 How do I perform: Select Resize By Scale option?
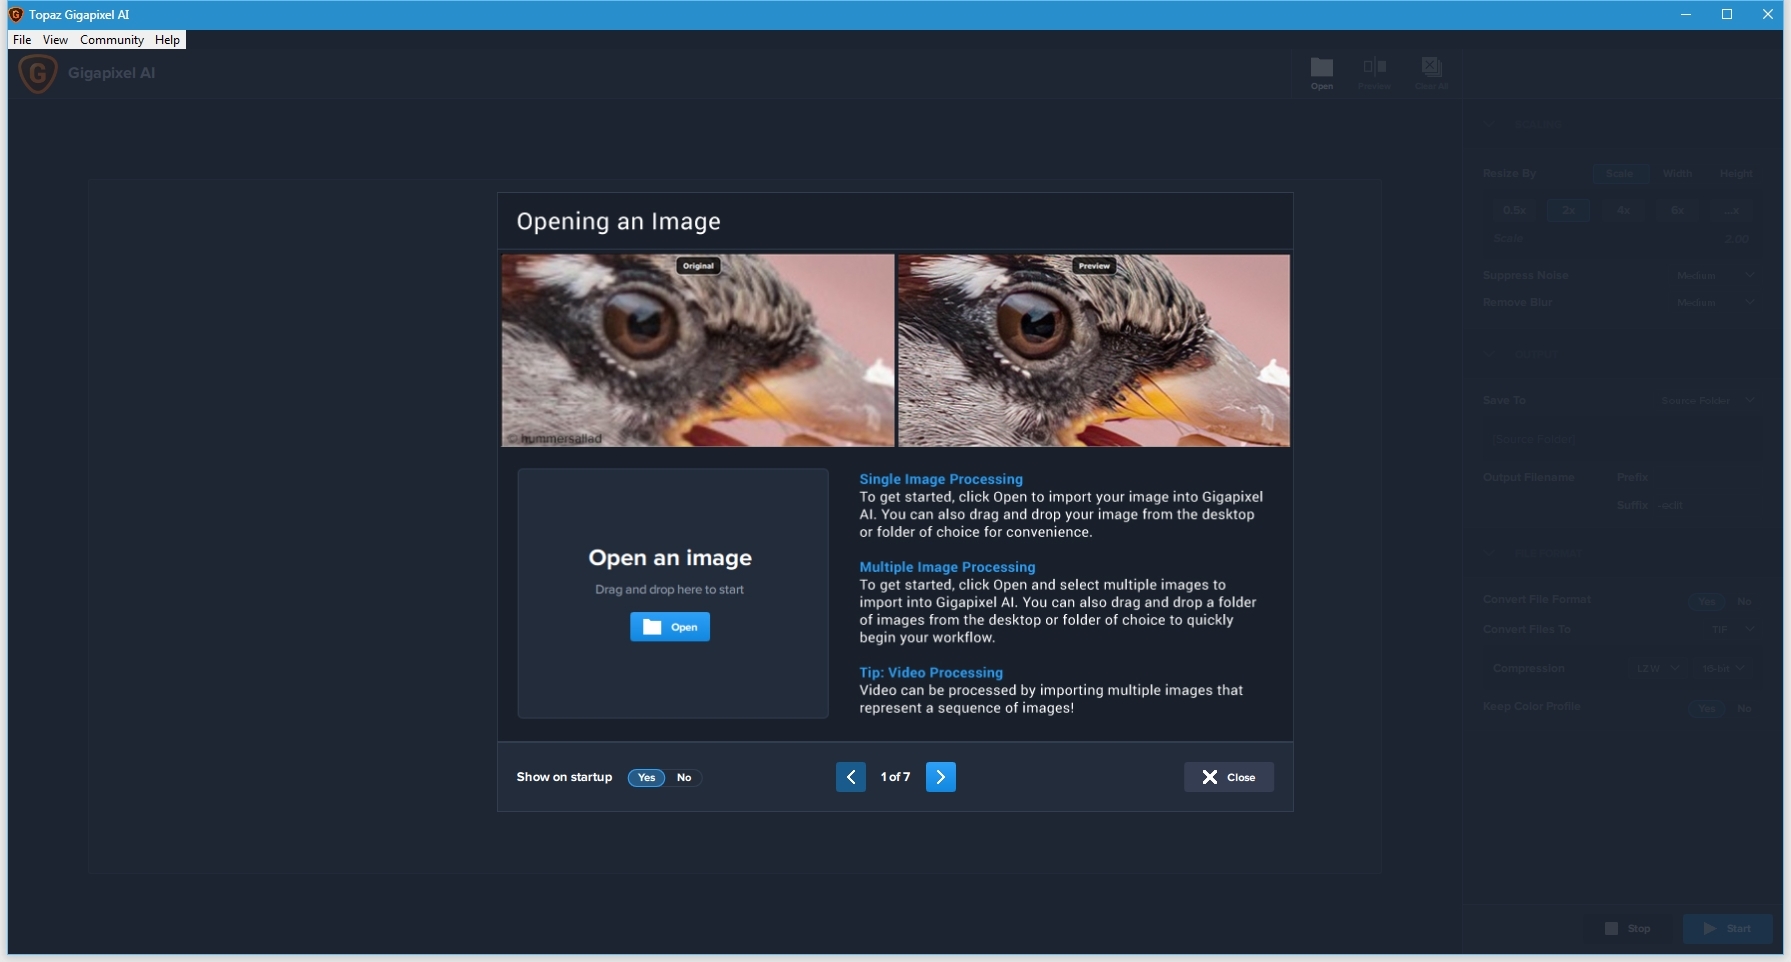pos(1620,173)
